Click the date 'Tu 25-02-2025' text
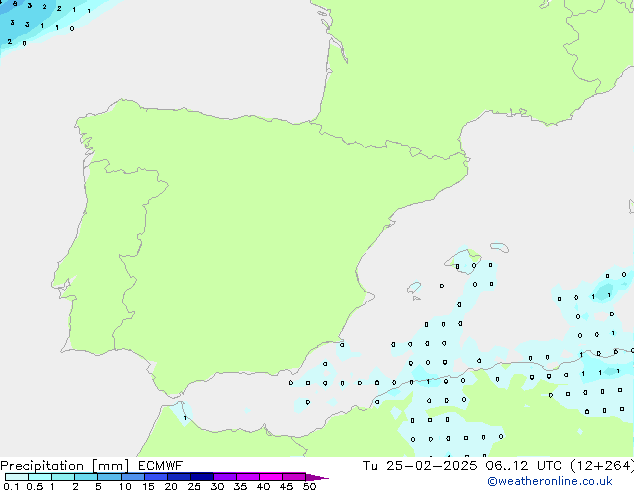This screenshot has width=634, height=490. [420, 466]
